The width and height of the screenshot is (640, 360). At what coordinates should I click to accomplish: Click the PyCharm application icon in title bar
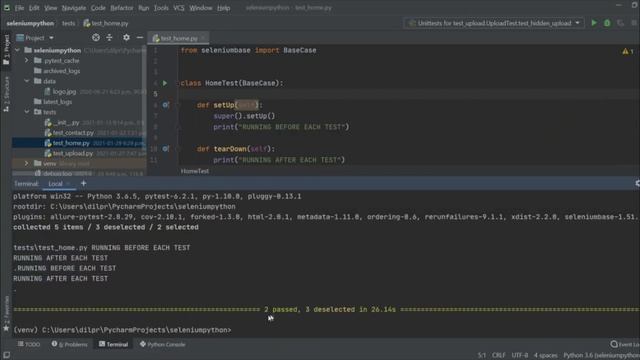[7, 7]
